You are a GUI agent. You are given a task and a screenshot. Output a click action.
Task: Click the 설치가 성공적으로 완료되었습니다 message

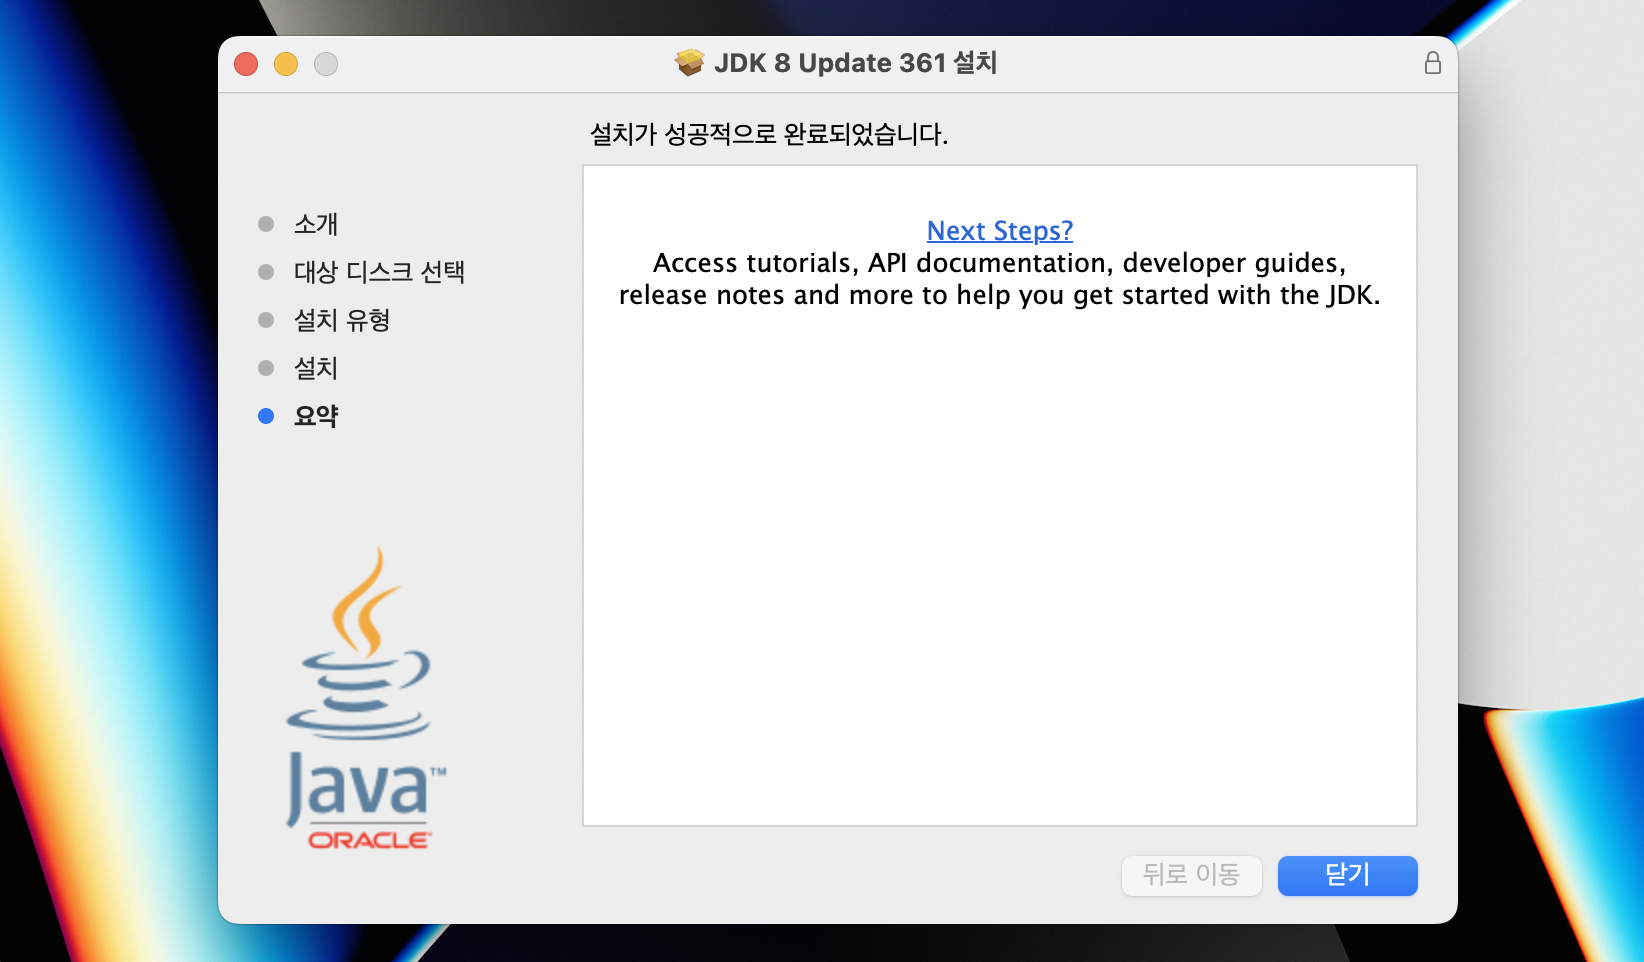(769, 134)
